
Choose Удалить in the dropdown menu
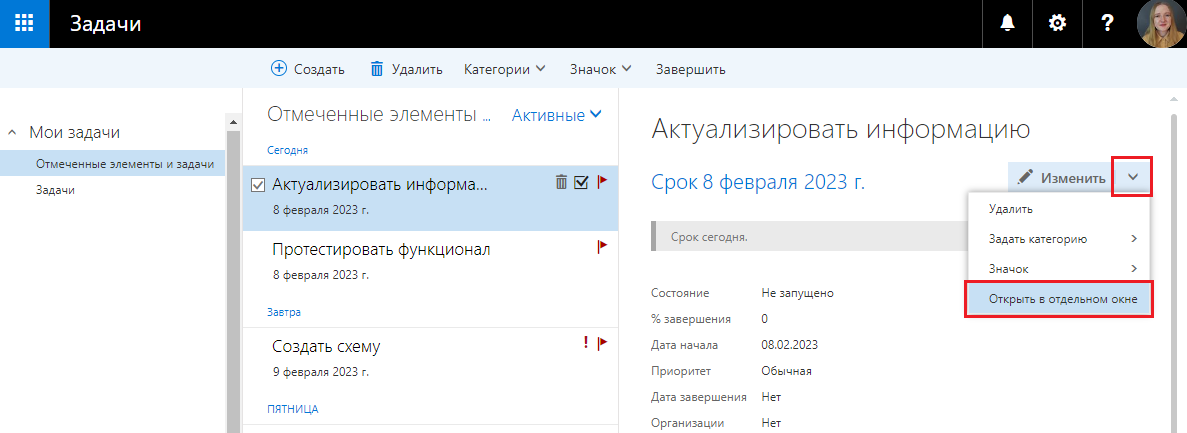tap(1010, 209)
